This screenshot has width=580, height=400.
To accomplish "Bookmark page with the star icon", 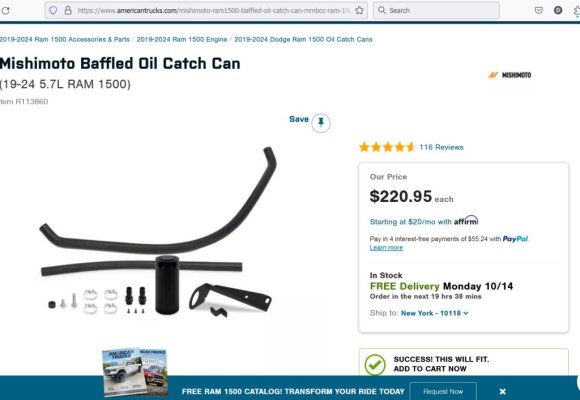I will pyautogui.click(x=359, y=10).
